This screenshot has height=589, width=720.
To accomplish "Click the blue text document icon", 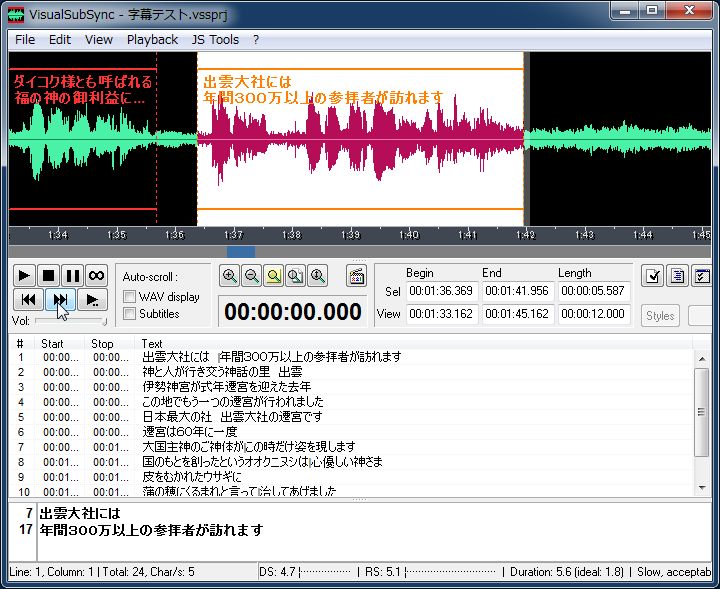I will [x=677, y=276].
